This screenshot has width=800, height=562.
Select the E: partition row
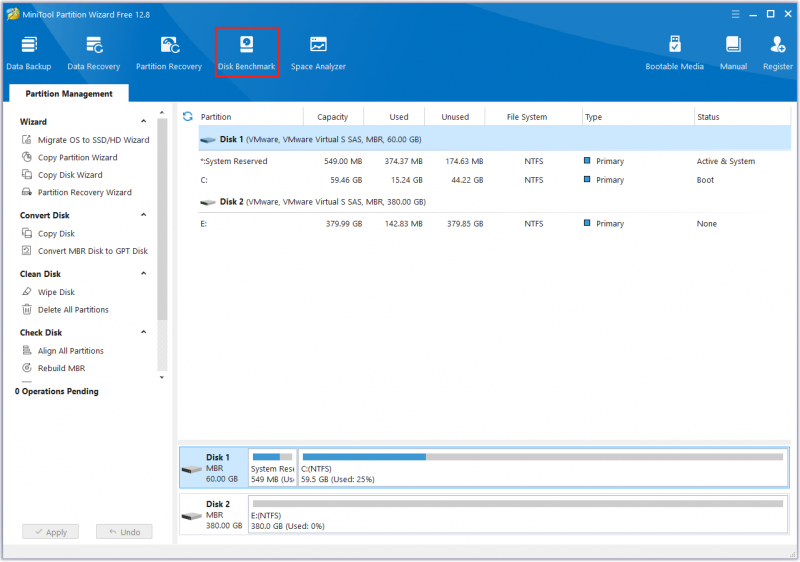[494, 223]
